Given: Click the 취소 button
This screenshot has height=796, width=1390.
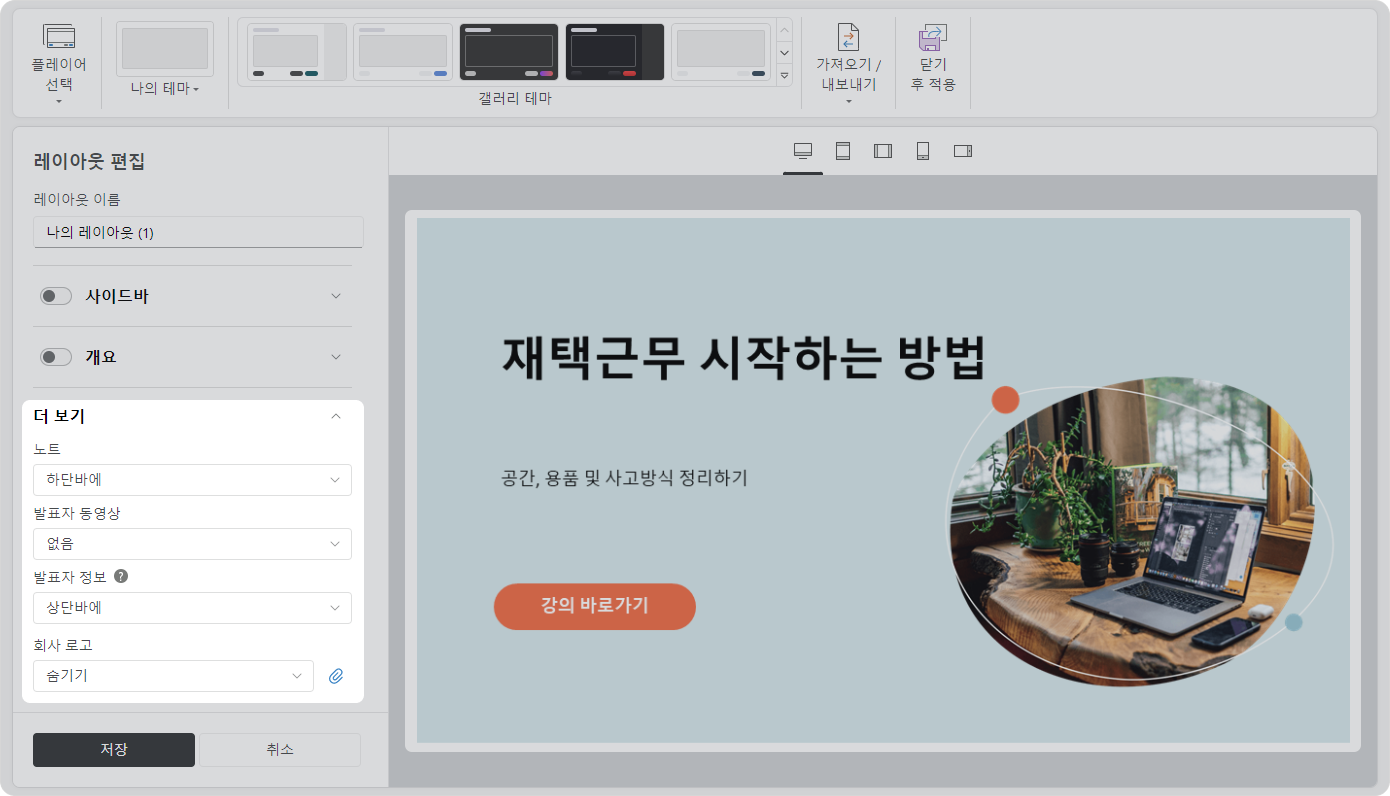Looking at the screenshot, I should point(280,750).
